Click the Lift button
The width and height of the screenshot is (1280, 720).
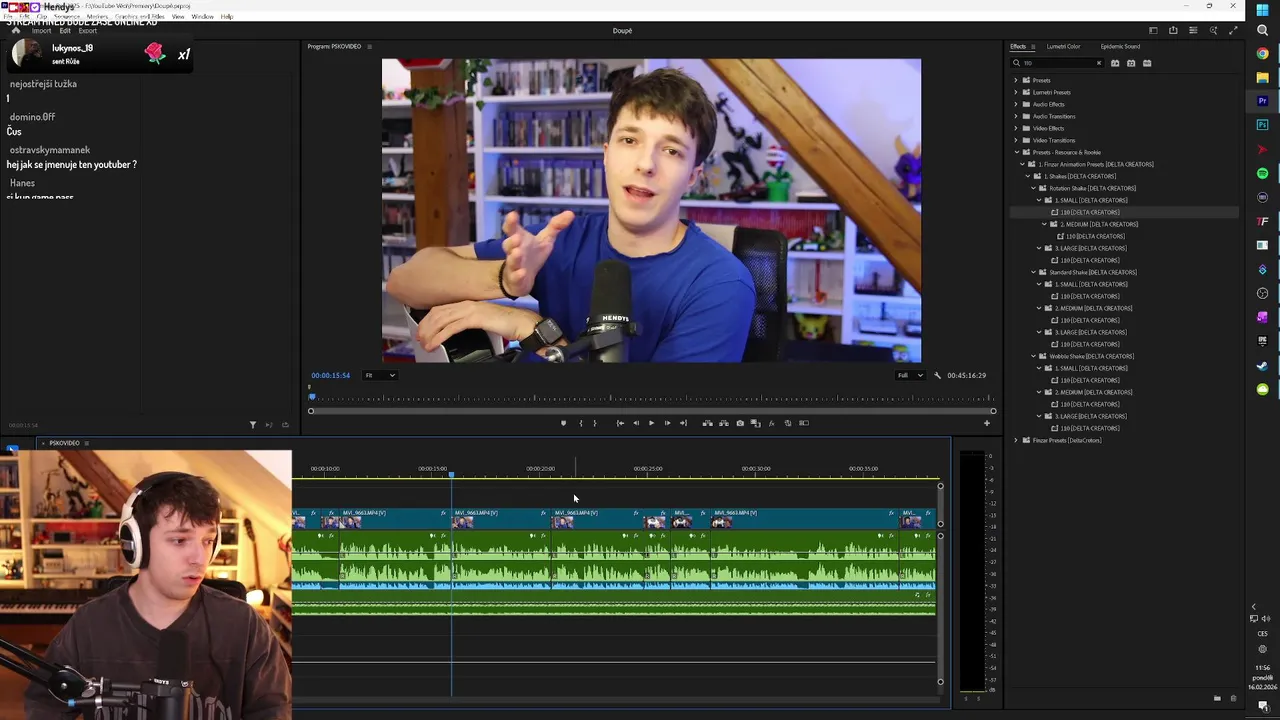click(707, 423)
